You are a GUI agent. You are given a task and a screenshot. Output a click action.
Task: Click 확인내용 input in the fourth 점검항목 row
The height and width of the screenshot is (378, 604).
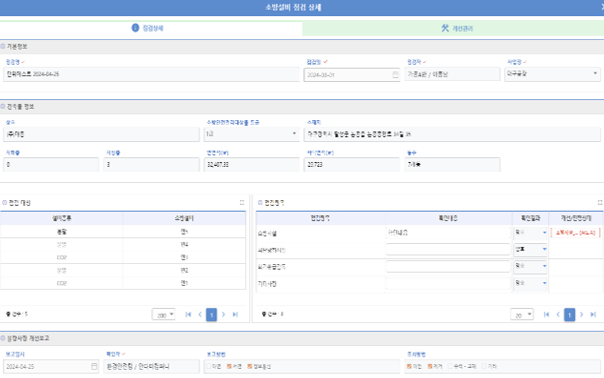(448, 283)
